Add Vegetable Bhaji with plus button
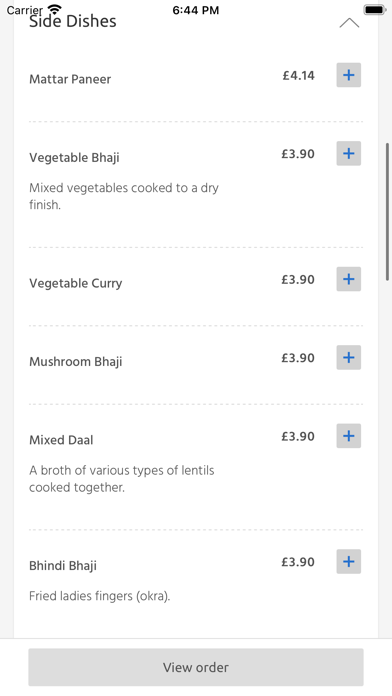The image size is (392, 696). (348, 154)
